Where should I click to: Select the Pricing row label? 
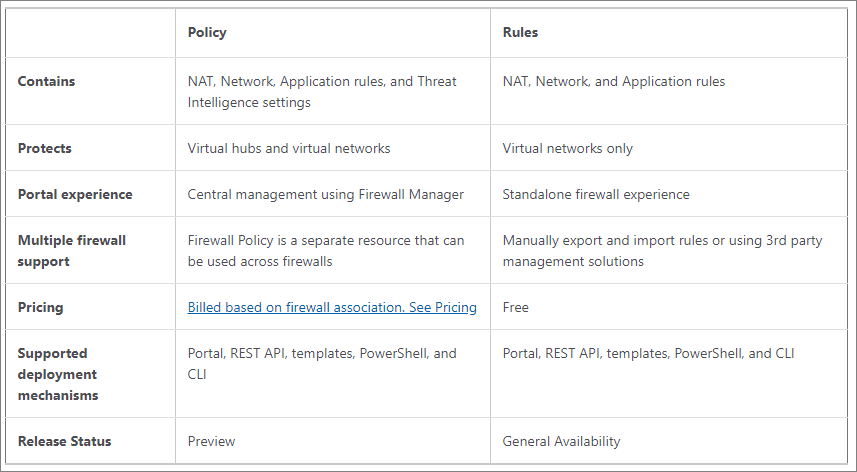[x=40, y=307]
